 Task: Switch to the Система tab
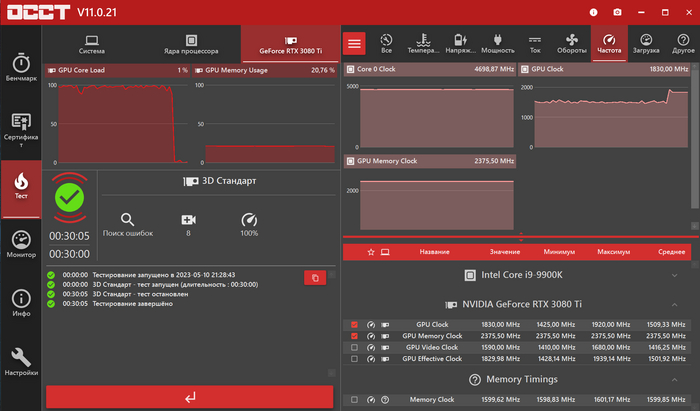[x=91, y=43]
